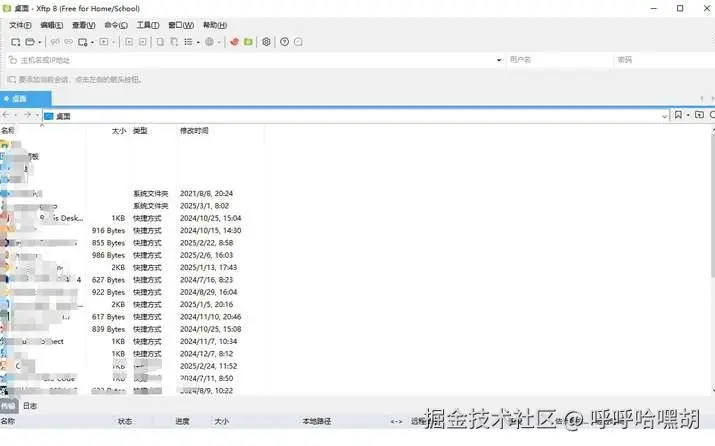Open the 帮助(H) menu
The image size is (715, 446).
[215, 25]
